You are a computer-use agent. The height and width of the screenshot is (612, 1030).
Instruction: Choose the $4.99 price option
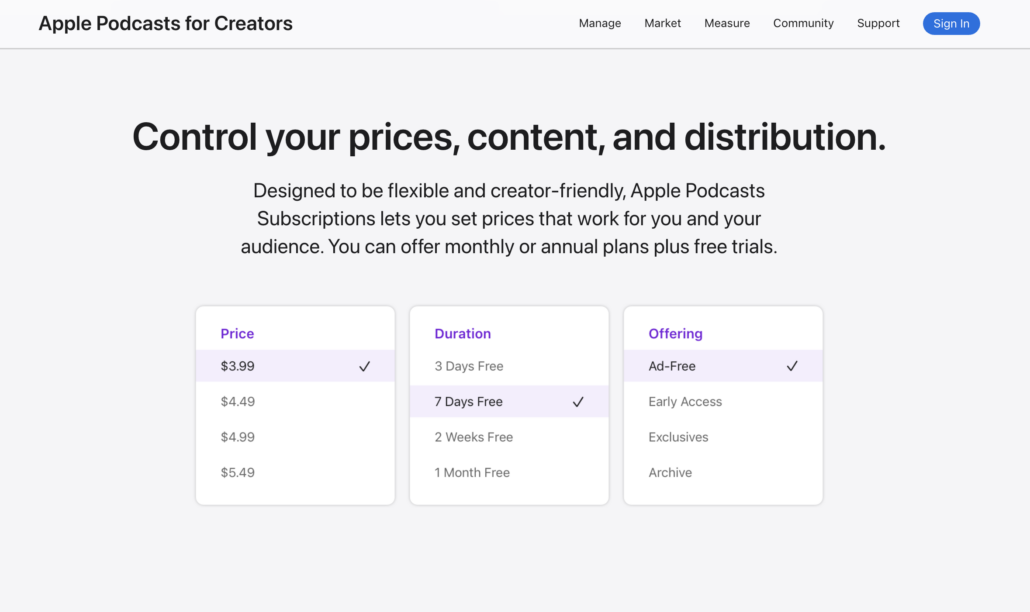[x=238, y=437]
